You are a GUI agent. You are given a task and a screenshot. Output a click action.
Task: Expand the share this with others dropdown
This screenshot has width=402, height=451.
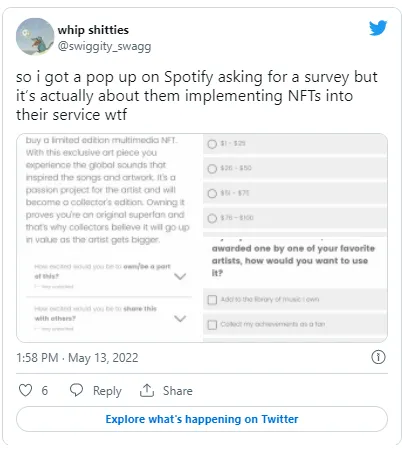pos(180,319)
